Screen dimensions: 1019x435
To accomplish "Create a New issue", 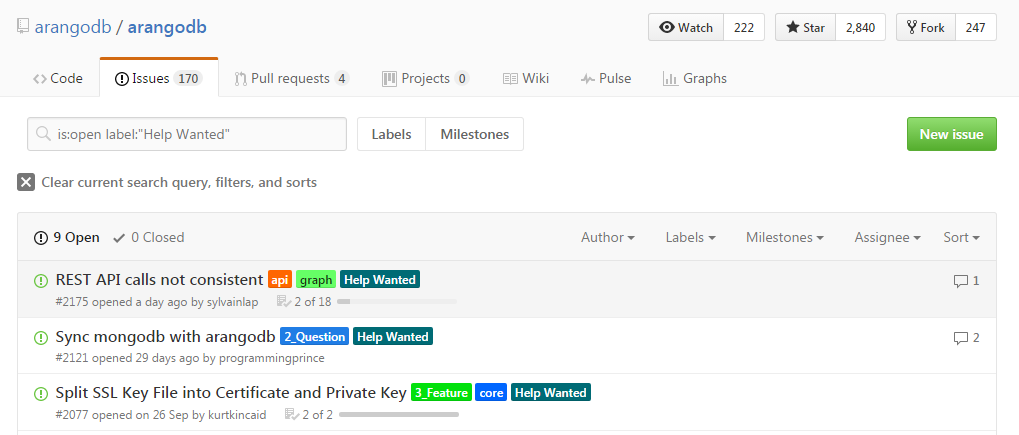I will 951,134.
